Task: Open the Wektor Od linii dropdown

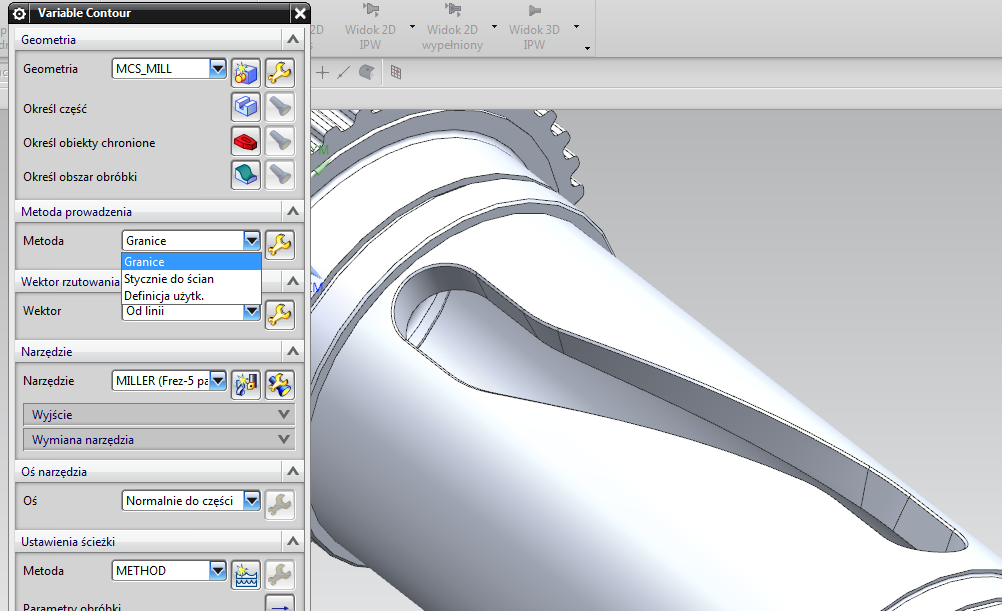Action: 252,311
